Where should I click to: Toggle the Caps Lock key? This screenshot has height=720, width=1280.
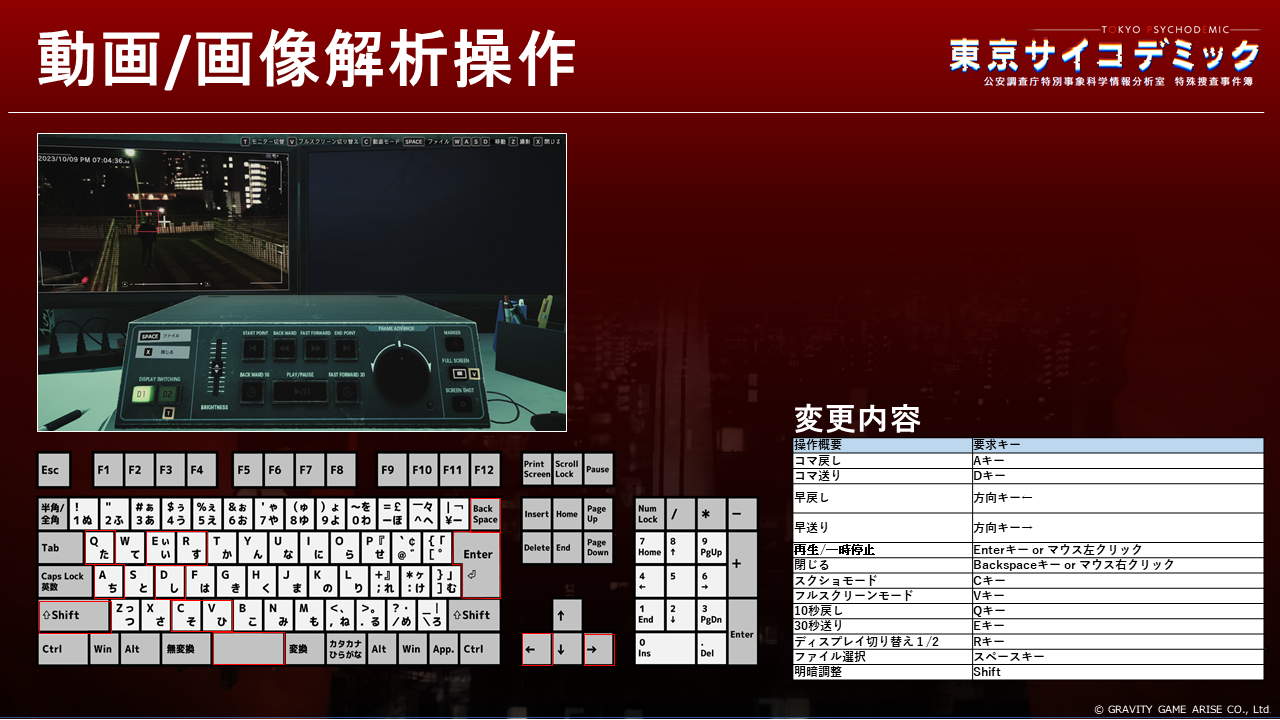coord(65,582)
